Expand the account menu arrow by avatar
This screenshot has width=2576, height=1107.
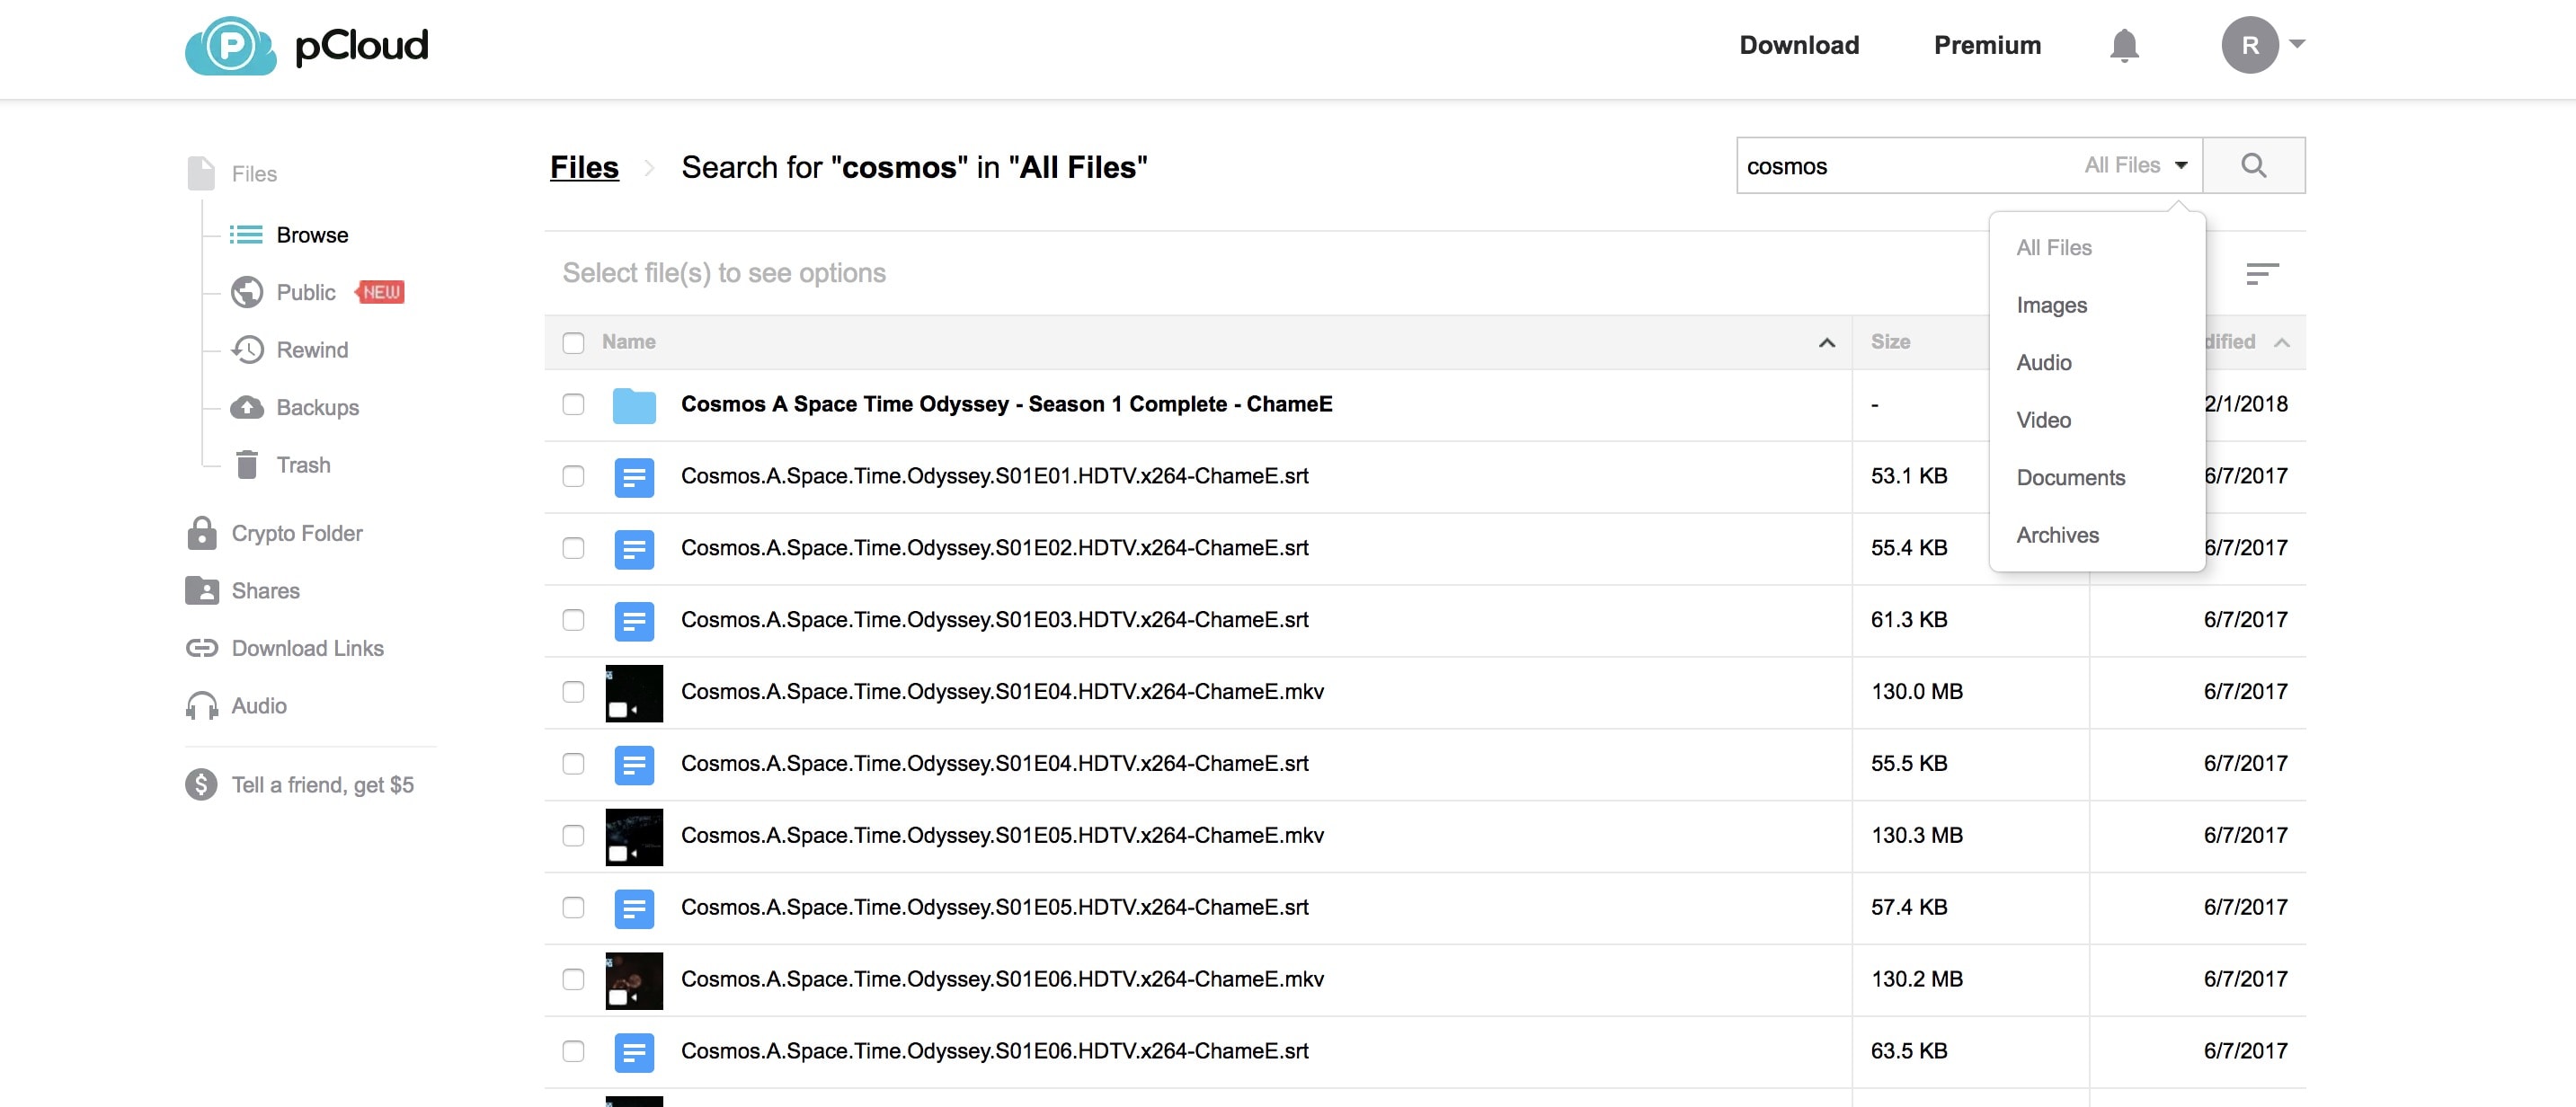coord(2297,44)
